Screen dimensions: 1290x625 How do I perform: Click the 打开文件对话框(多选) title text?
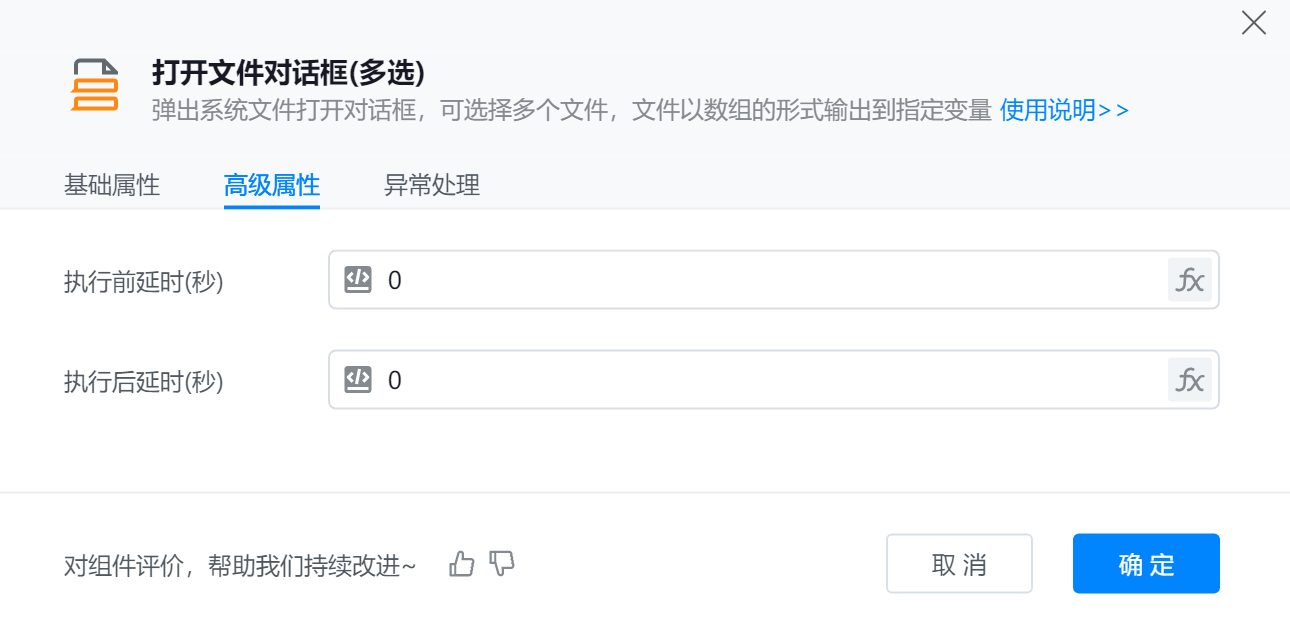pyautogui.click(x=289, y=73)
